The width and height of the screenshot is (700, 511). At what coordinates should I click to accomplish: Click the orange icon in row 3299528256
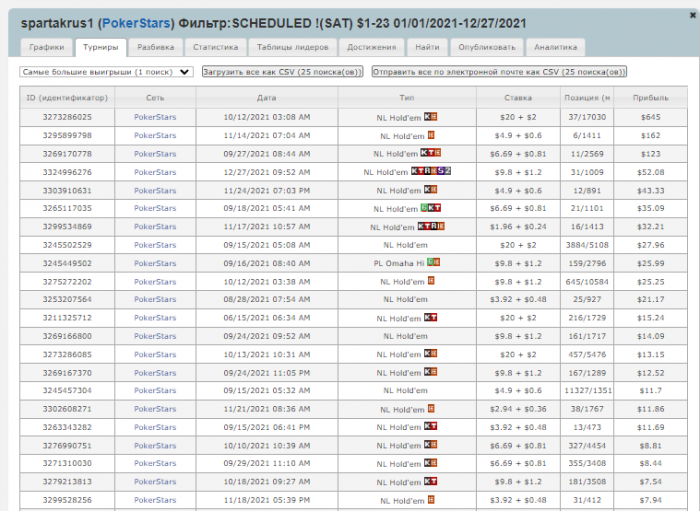pos(431,499)
